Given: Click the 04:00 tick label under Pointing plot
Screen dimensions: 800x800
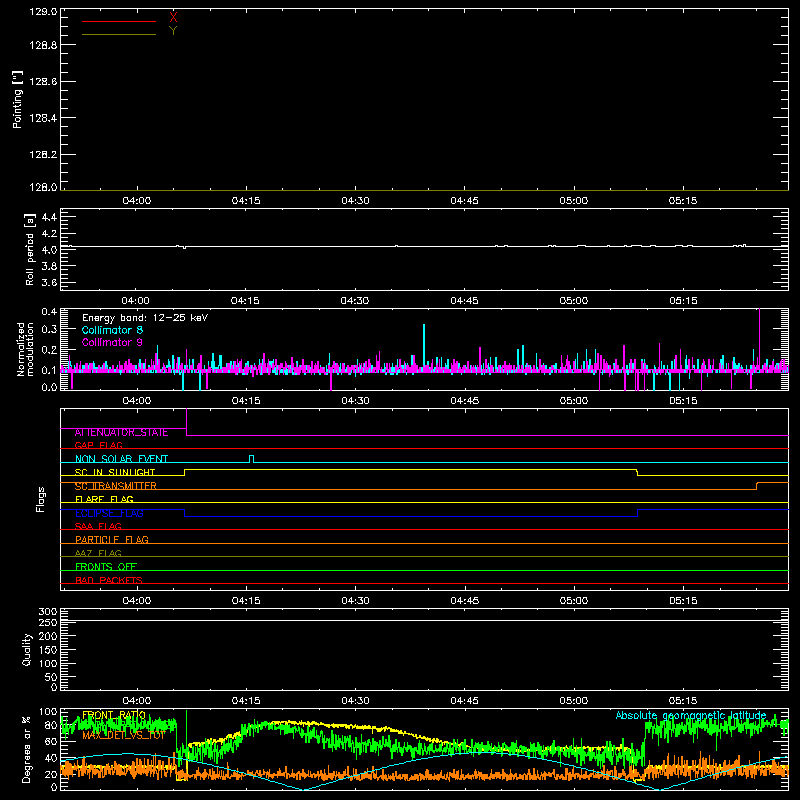Looking at the screenshot, I should point(137,201).
